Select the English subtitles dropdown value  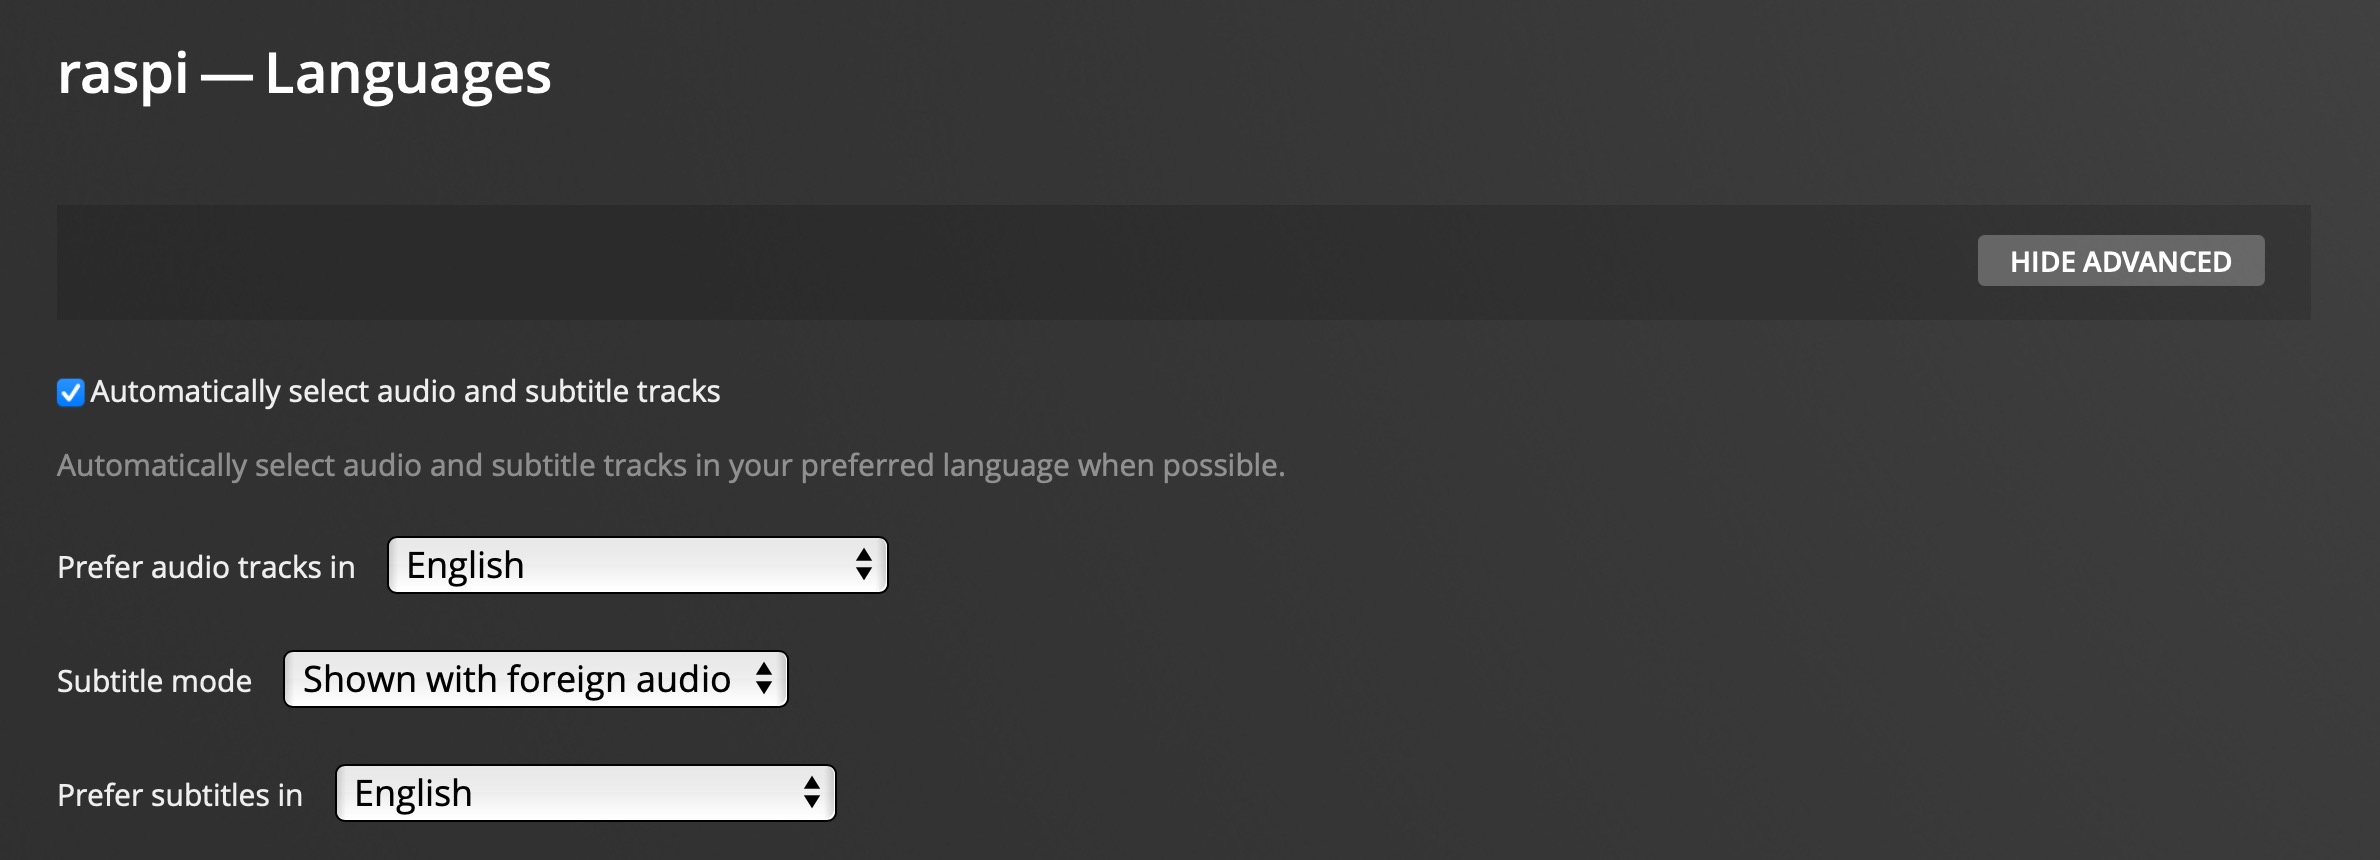tap(550, 791)
